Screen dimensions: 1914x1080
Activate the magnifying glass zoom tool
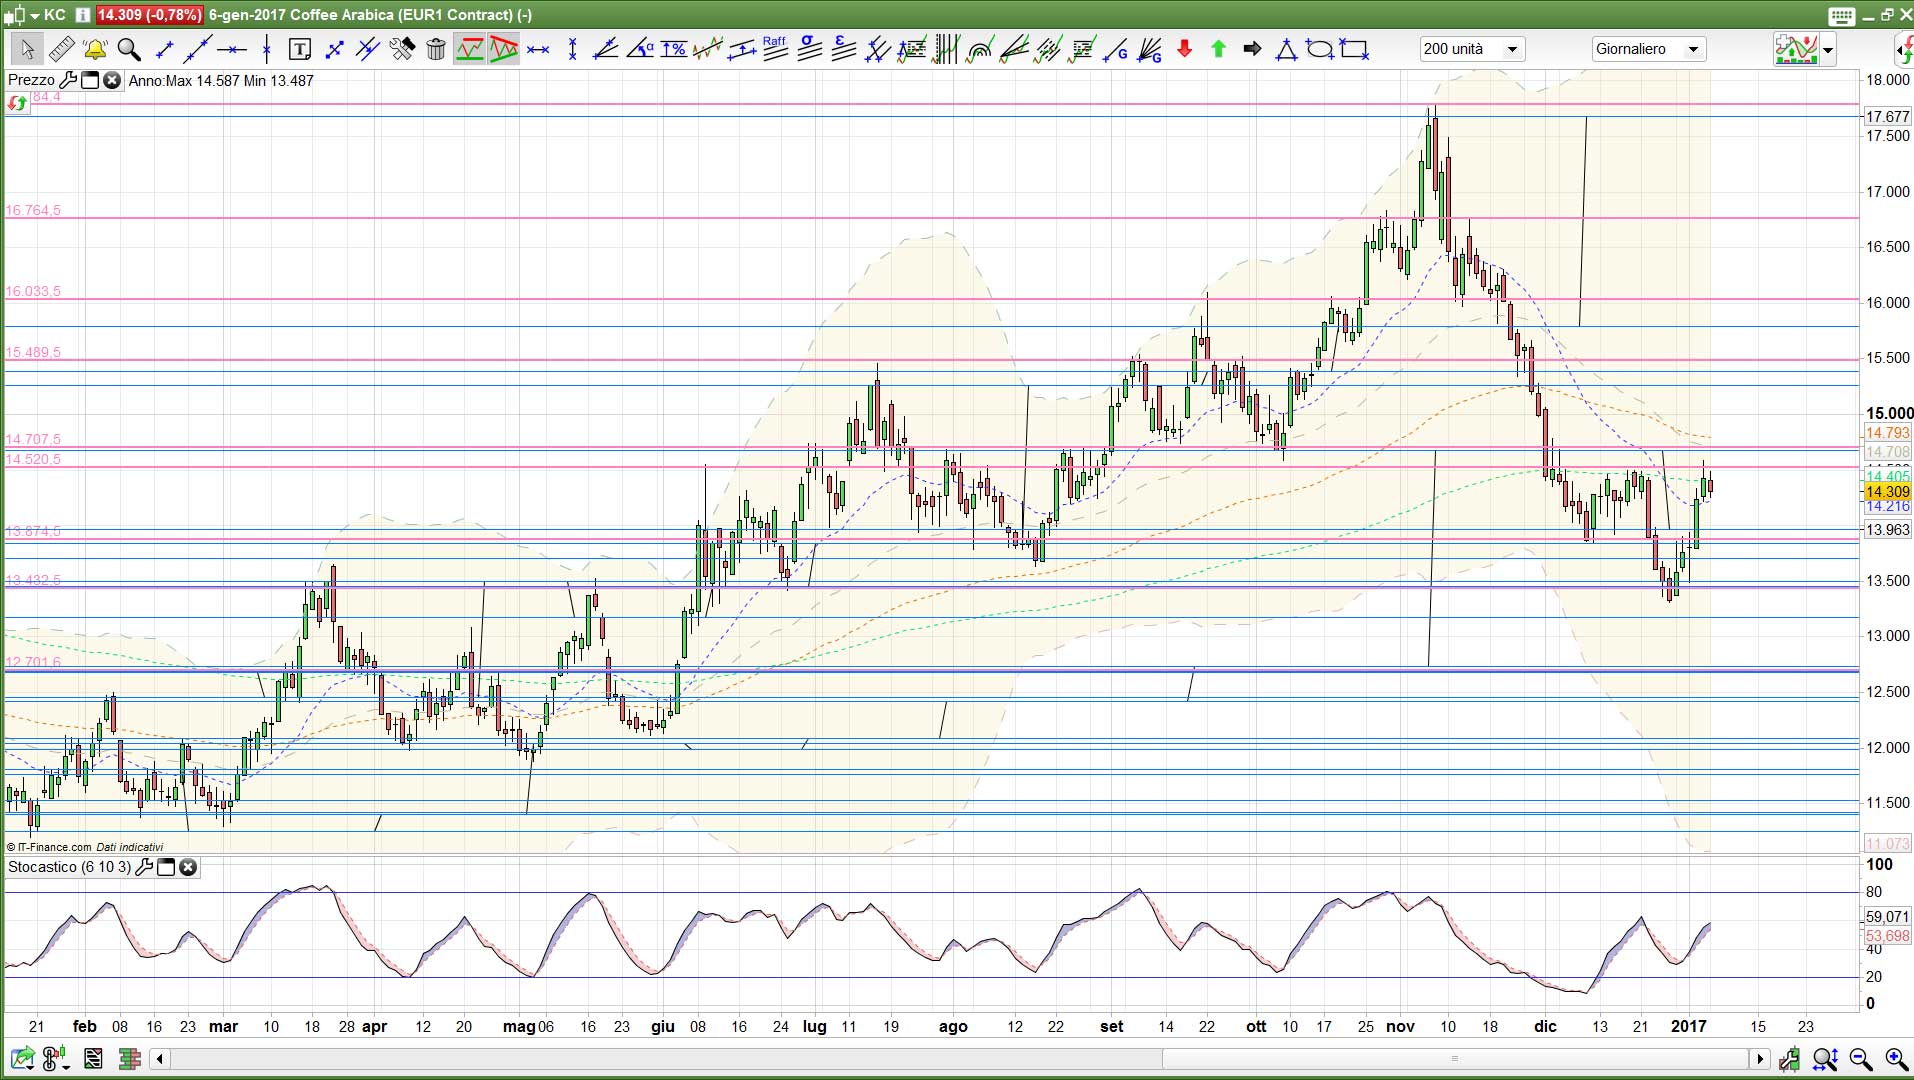point(129,49)
